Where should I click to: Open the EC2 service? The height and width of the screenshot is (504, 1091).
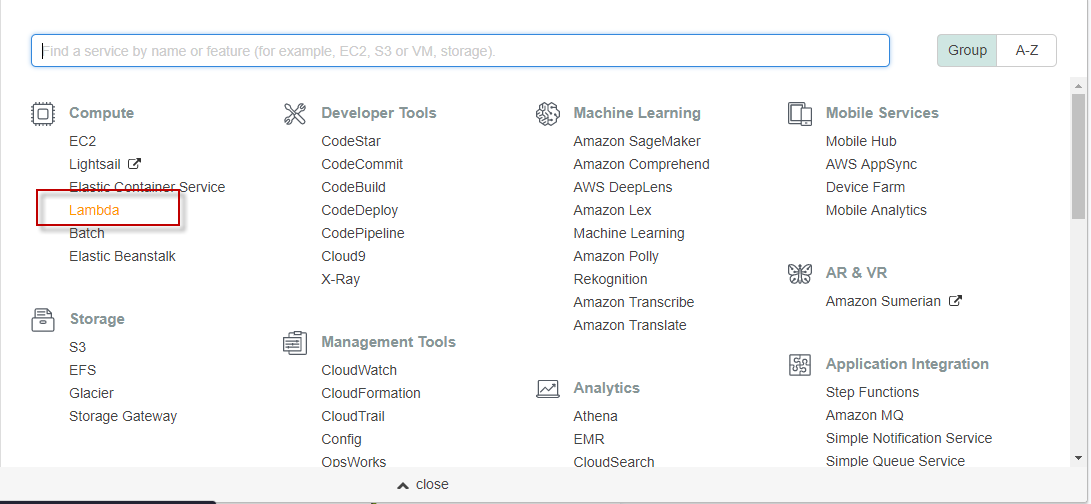click(x=83, y=141)
